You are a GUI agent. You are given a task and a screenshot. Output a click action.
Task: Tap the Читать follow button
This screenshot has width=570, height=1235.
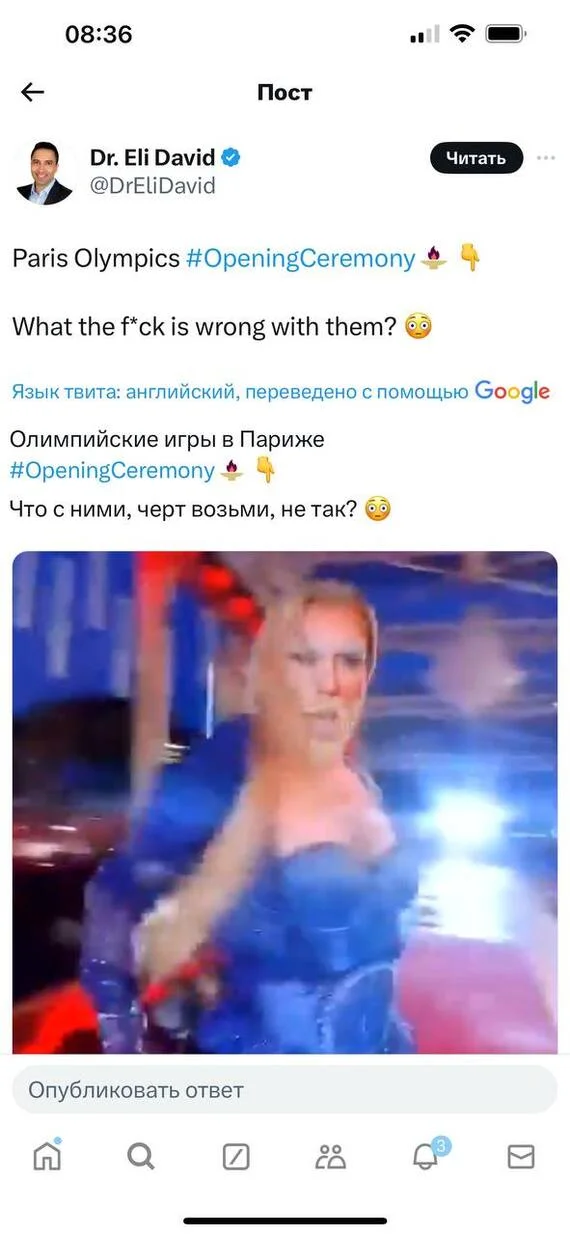tap(476, 158)
